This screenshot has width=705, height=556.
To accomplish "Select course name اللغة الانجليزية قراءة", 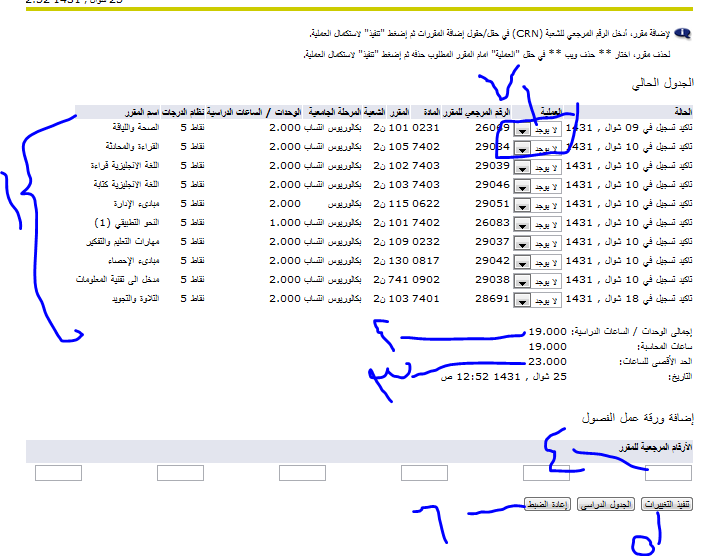I will coord(125,165).
